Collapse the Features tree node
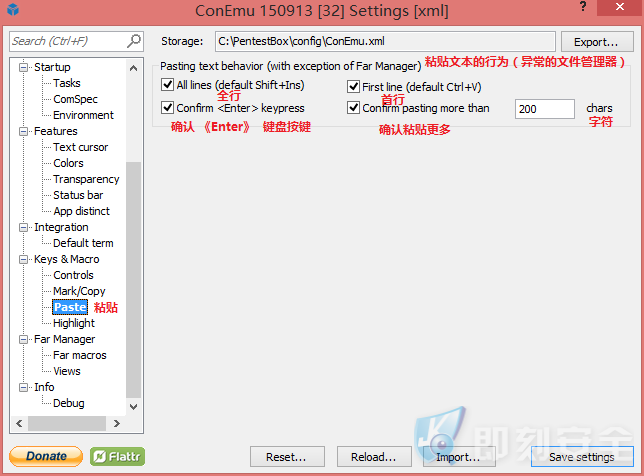The height and width of the screenshot is (476, 644). tap(24, 131)
